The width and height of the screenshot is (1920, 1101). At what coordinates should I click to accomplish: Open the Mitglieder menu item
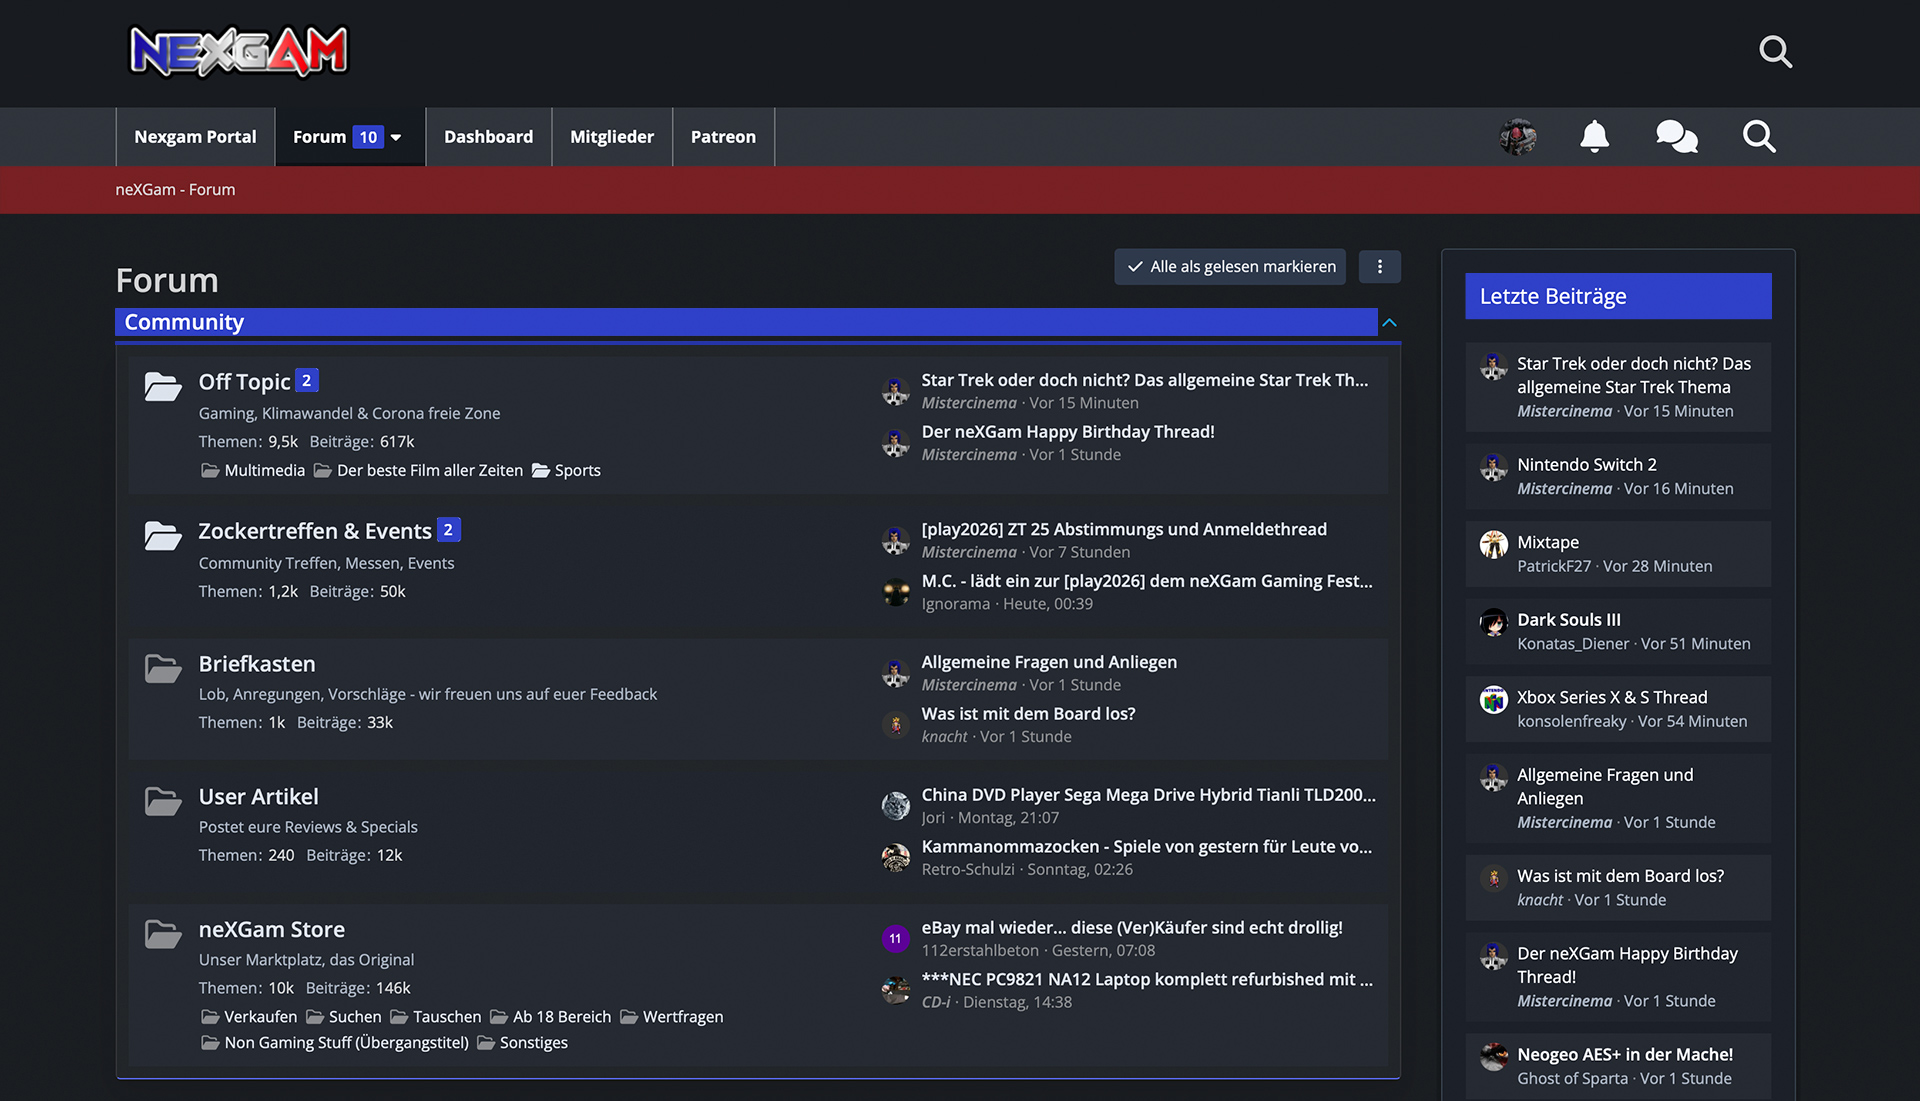tap(612, 137)
